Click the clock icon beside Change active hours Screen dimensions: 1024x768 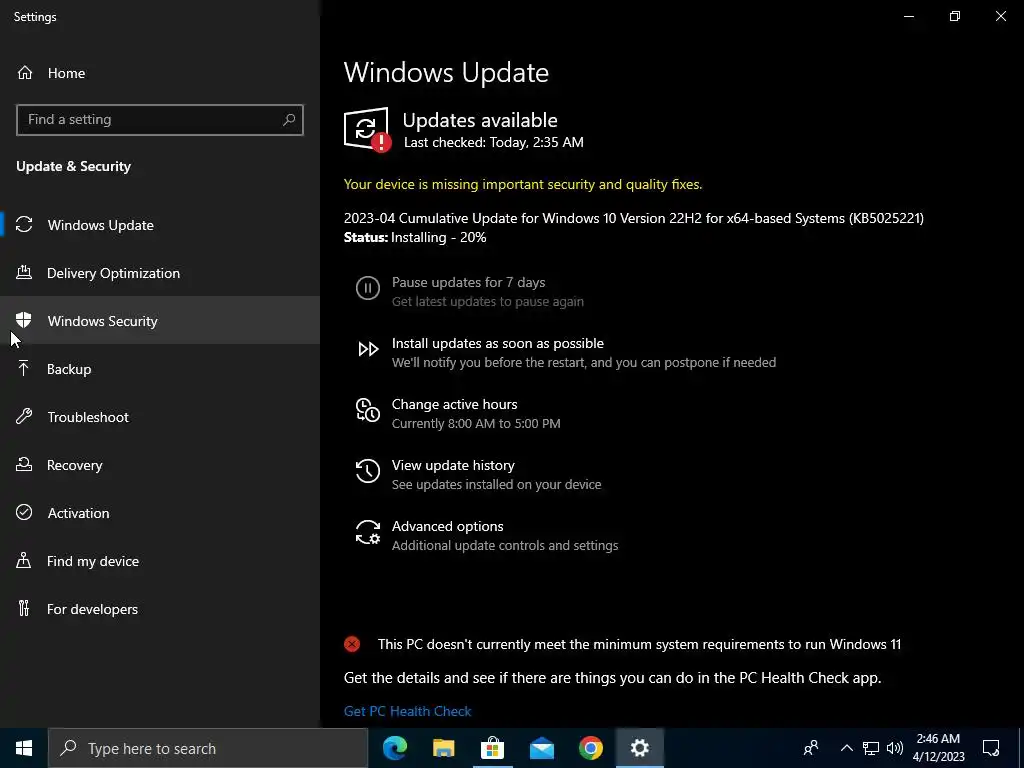click(368, 410)
